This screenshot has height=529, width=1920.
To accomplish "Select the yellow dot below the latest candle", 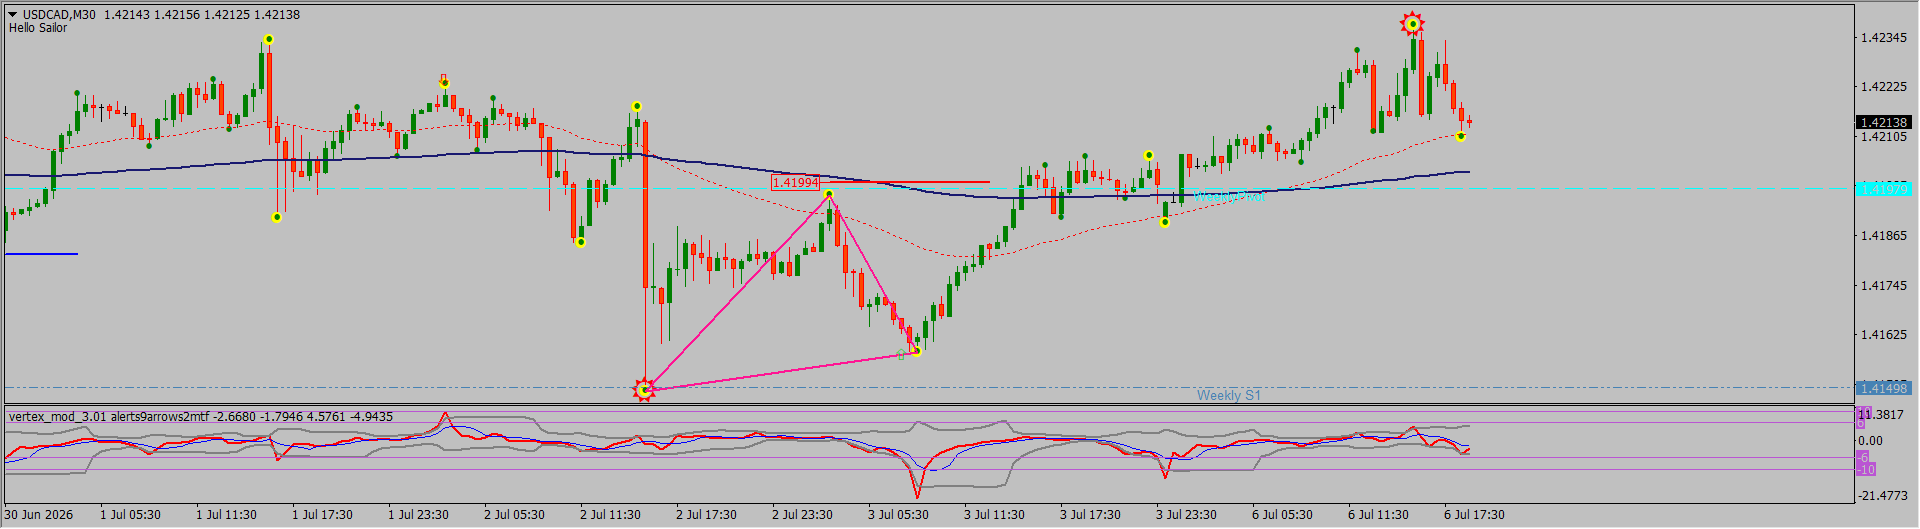I will click(x=1461, y=136).
